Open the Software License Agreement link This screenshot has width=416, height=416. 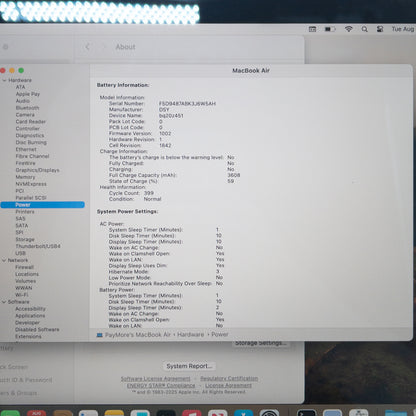(x=155, y=379)
